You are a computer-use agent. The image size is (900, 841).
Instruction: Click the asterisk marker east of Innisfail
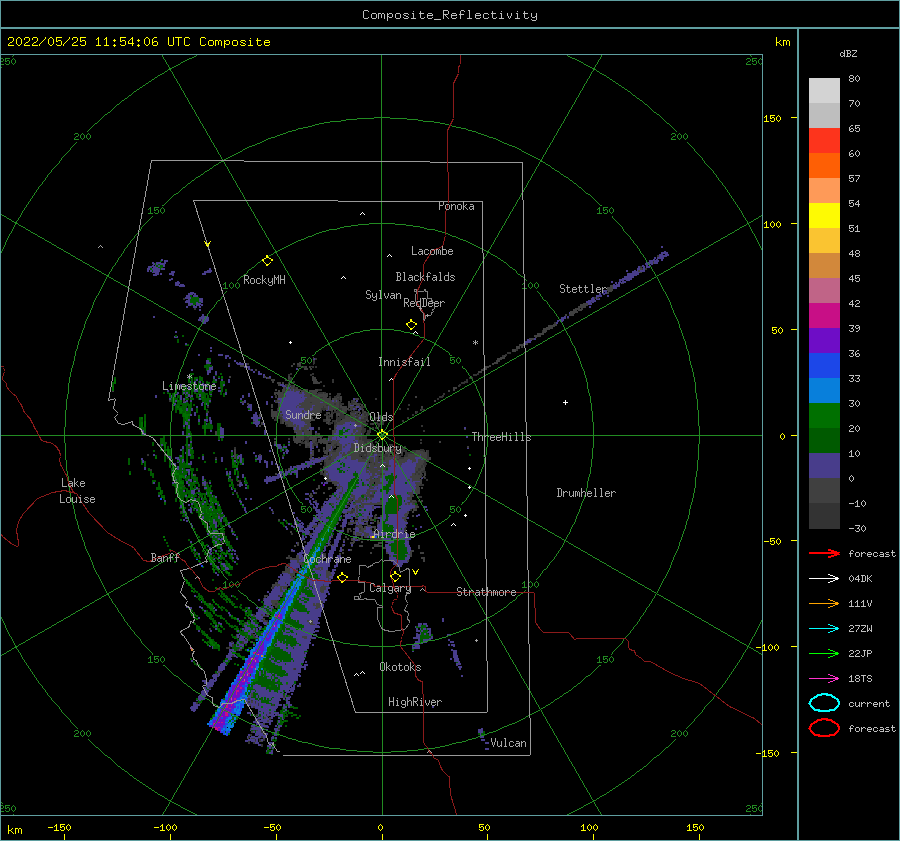[475, 343]
